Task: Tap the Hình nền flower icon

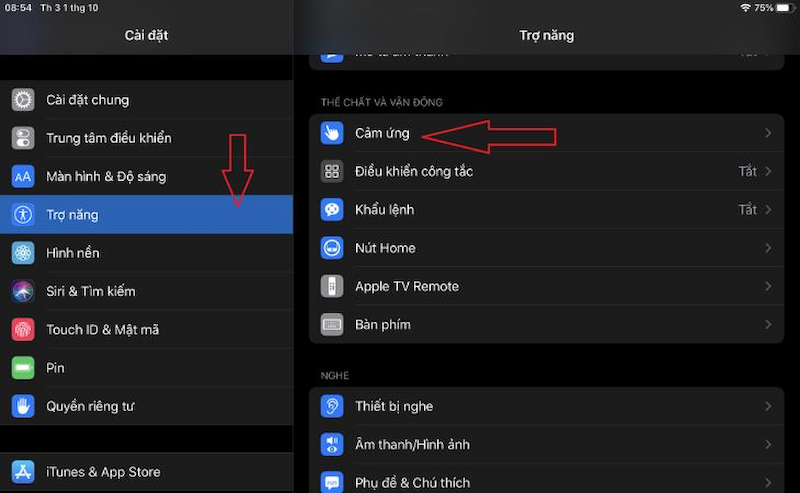Action: coord(23,253)
